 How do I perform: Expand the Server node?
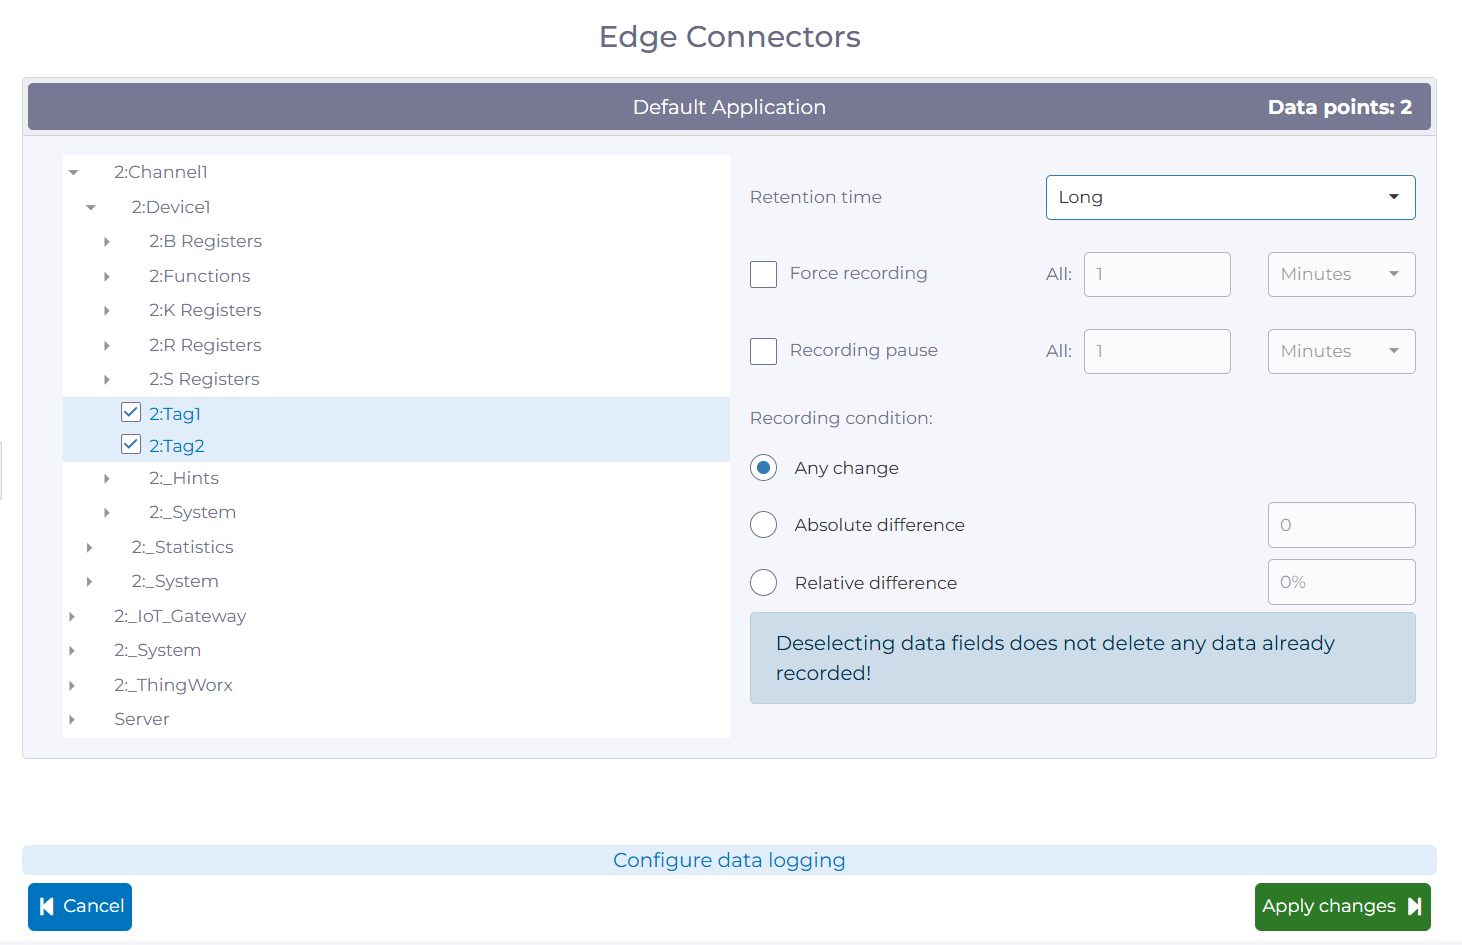point(72,719)
